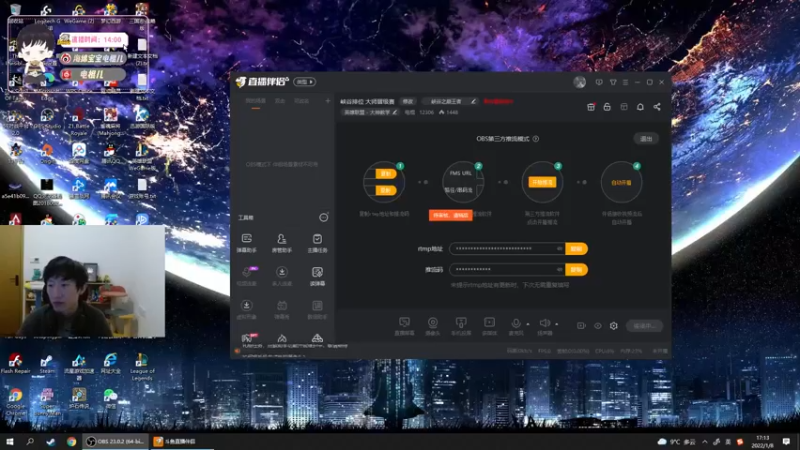Open the 房管助手 tool icon

point(282,243)
